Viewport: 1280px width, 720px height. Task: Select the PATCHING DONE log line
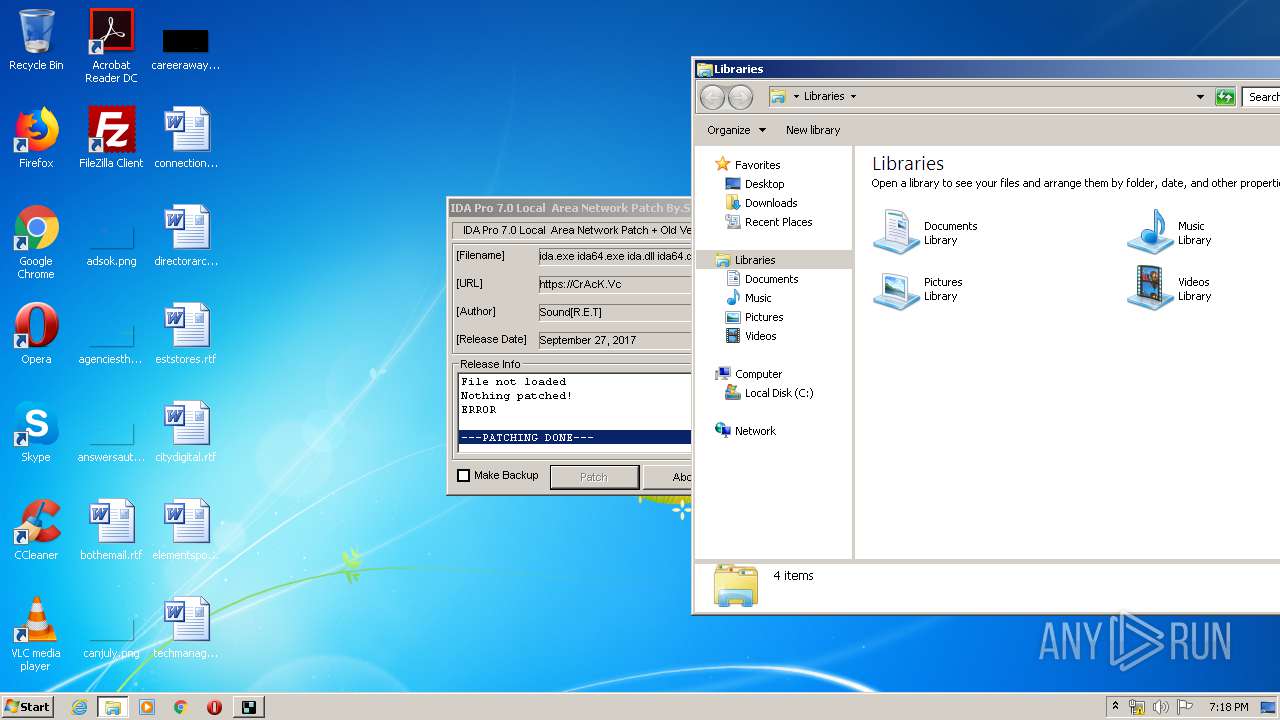(575, 438)
